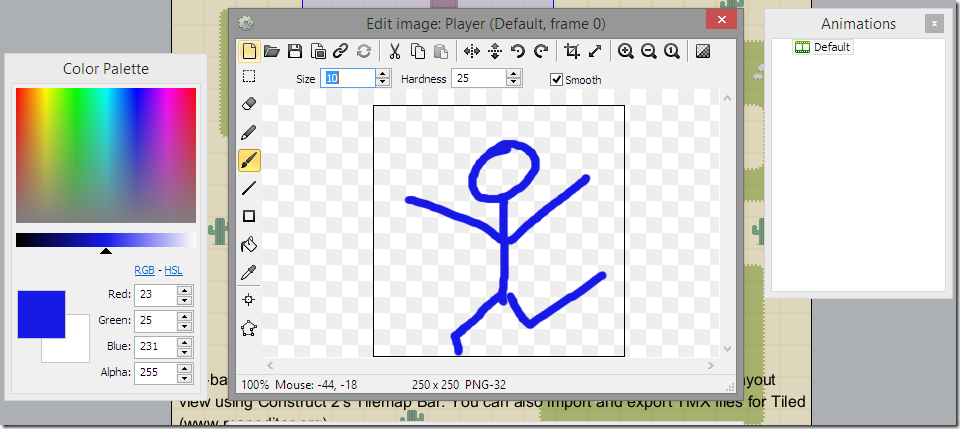Click the Crop toolbar icon
The height and width of the screenshot is (429, 960).
click(x=572, y=51)
